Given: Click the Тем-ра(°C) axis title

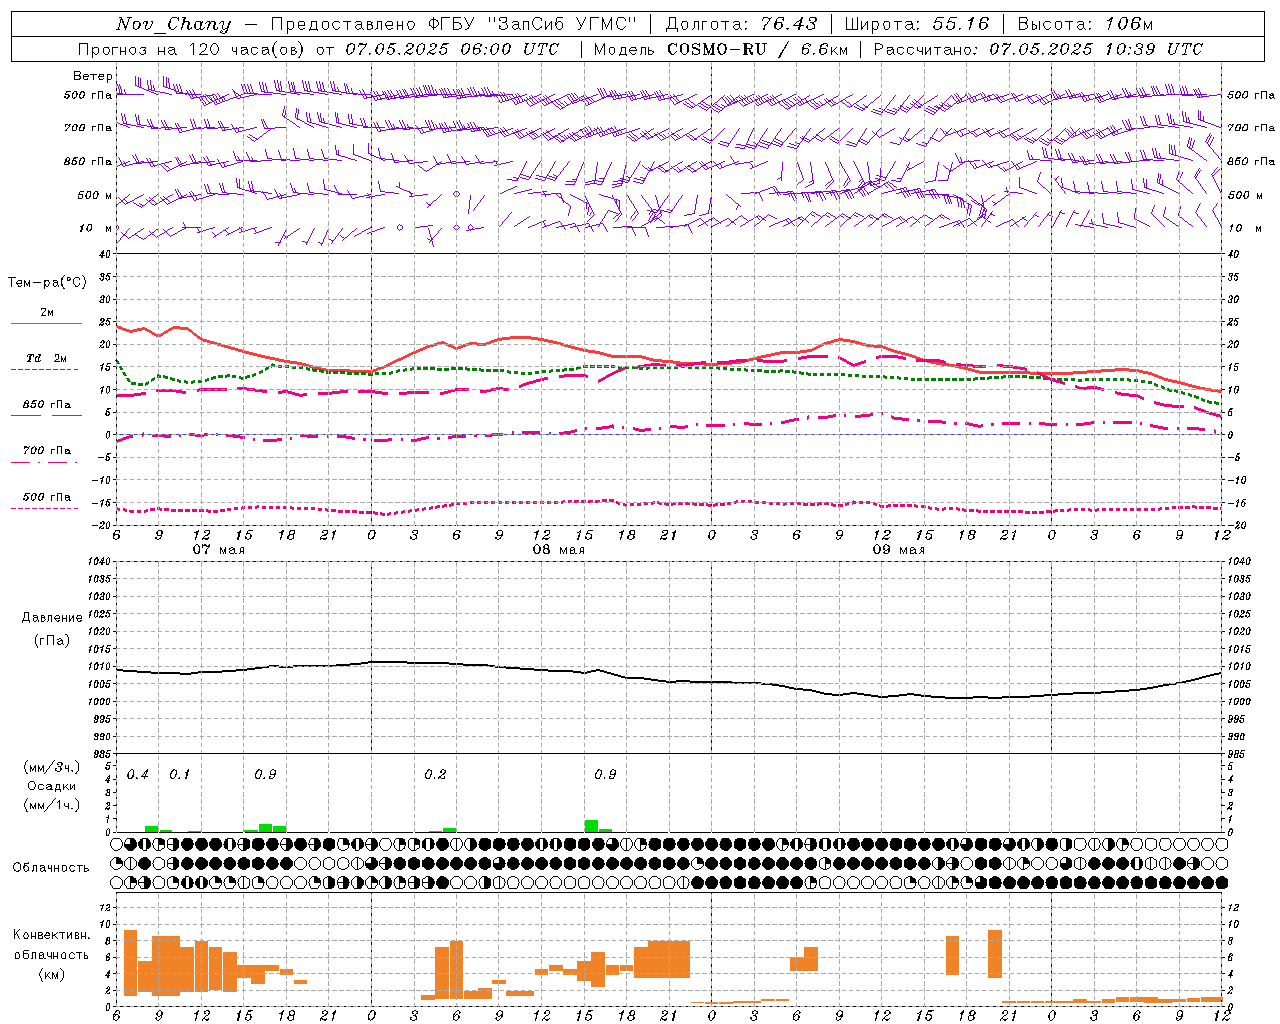Looking at the screenshot, I should point(47,283).
